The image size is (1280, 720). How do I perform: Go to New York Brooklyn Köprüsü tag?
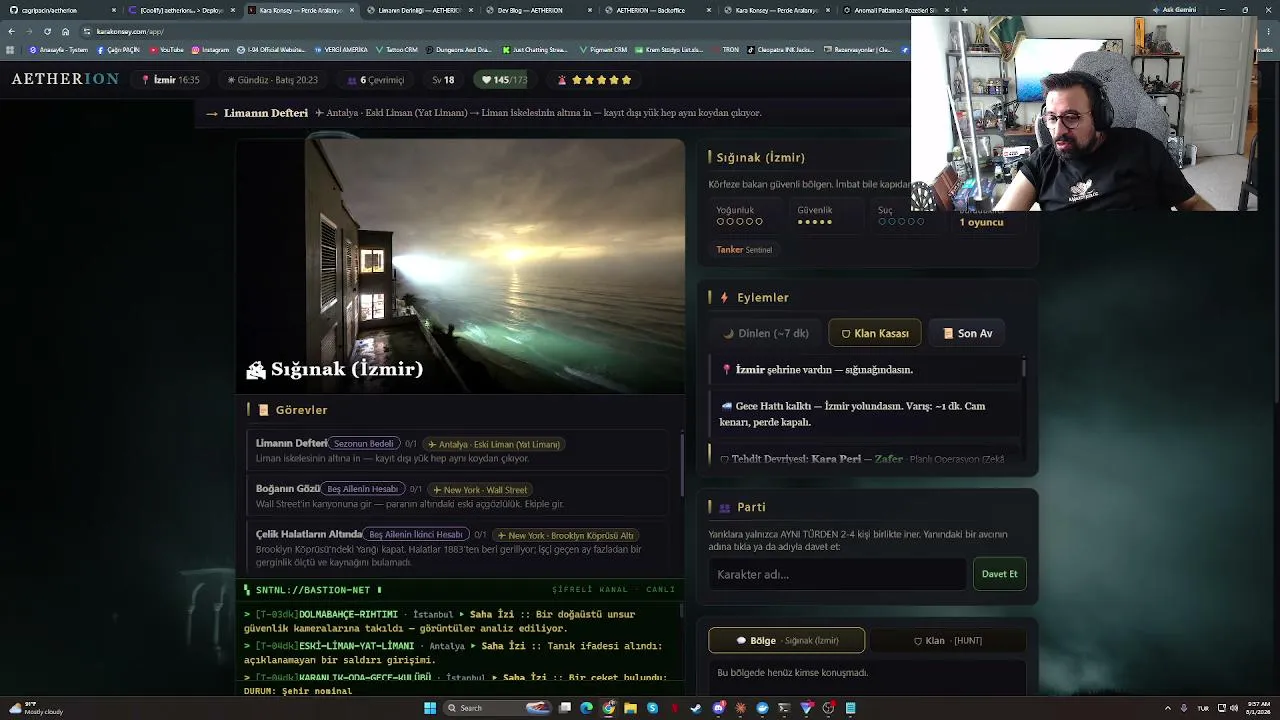point(565,535)
